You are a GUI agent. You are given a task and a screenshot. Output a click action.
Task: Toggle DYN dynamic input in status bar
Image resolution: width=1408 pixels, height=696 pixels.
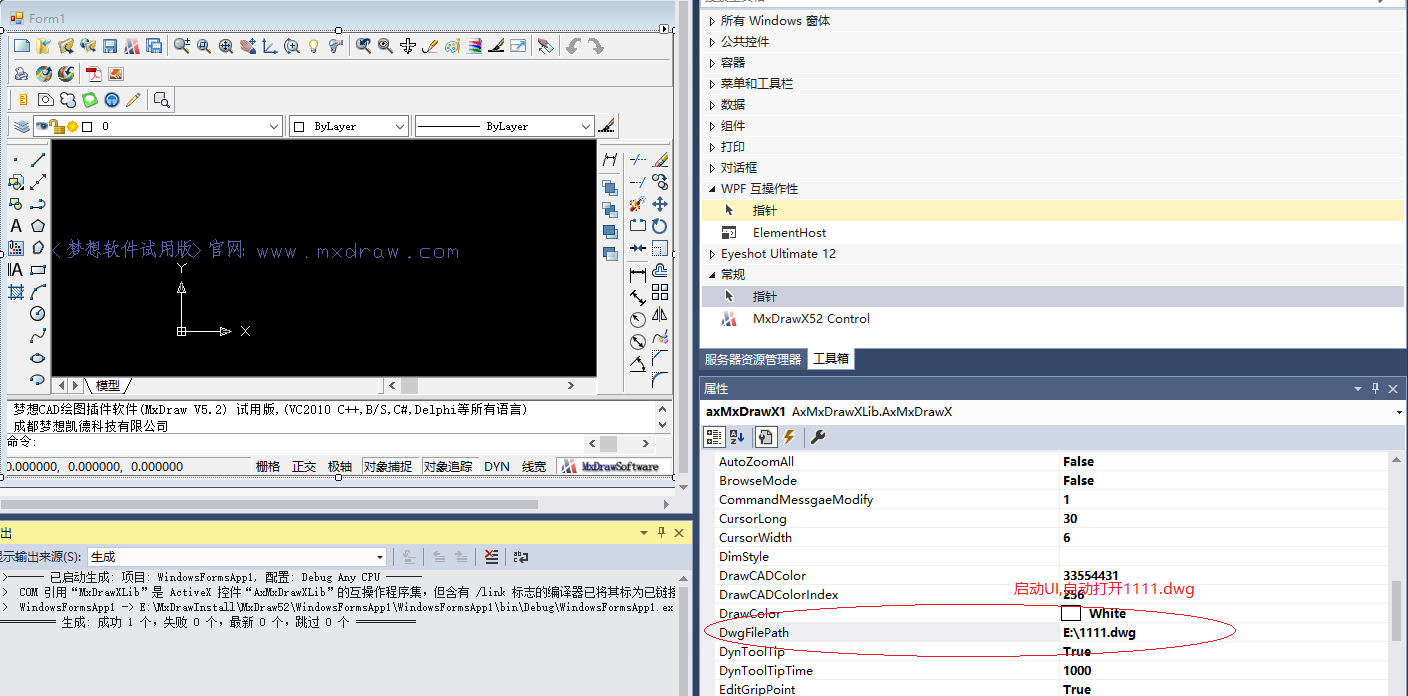(x=497, y=466)
